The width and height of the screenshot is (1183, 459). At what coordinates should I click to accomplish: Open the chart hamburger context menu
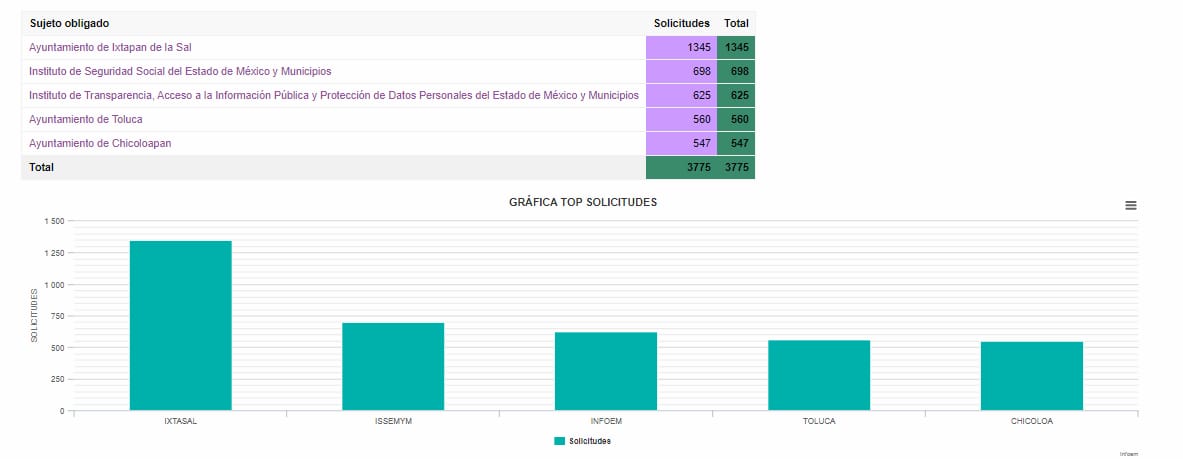pos(1131,205)
